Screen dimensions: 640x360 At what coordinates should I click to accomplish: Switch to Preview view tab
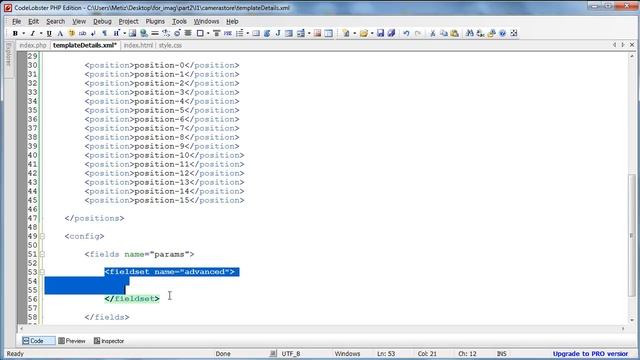[x=72, y=341]
